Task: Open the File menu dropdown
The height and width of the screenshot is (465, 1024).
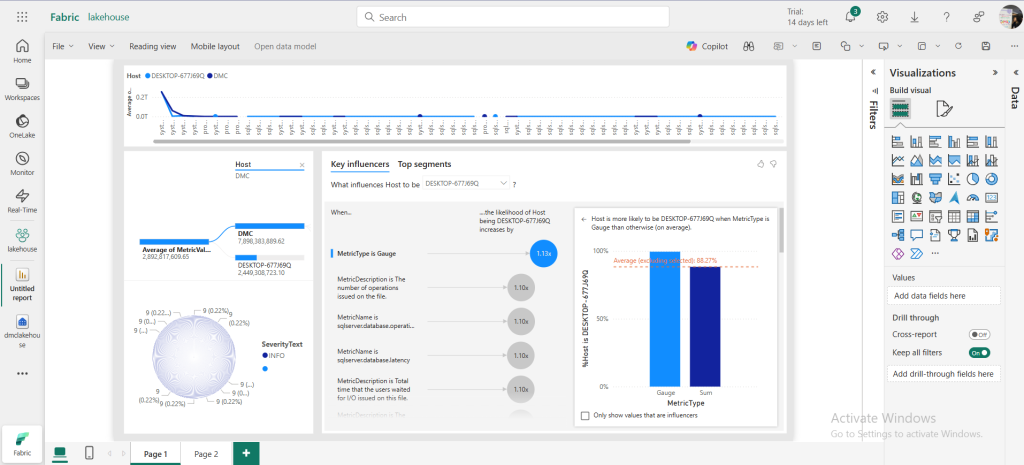Action: pos(63,46)
